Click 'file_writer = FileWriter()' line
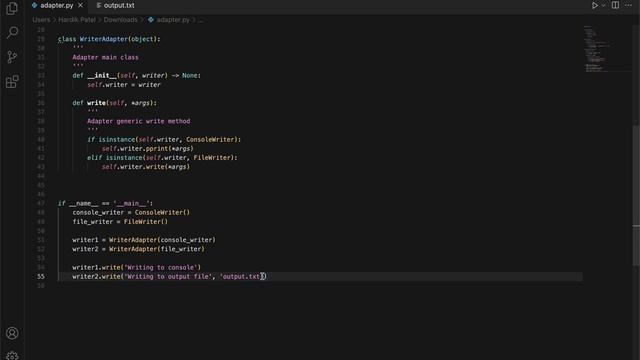The width and height of the screenshot is (640, 360). (120, 222)
